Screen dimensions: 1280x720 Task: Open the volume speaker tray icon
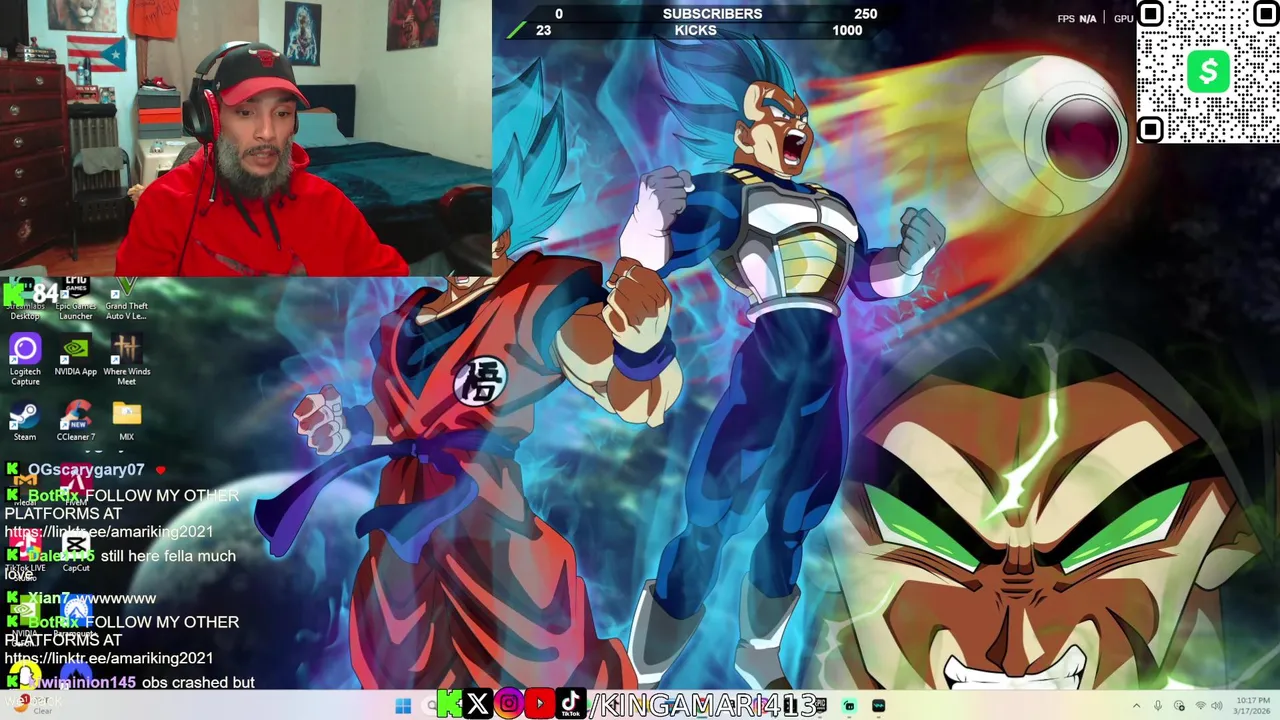tap(1218, 706)
